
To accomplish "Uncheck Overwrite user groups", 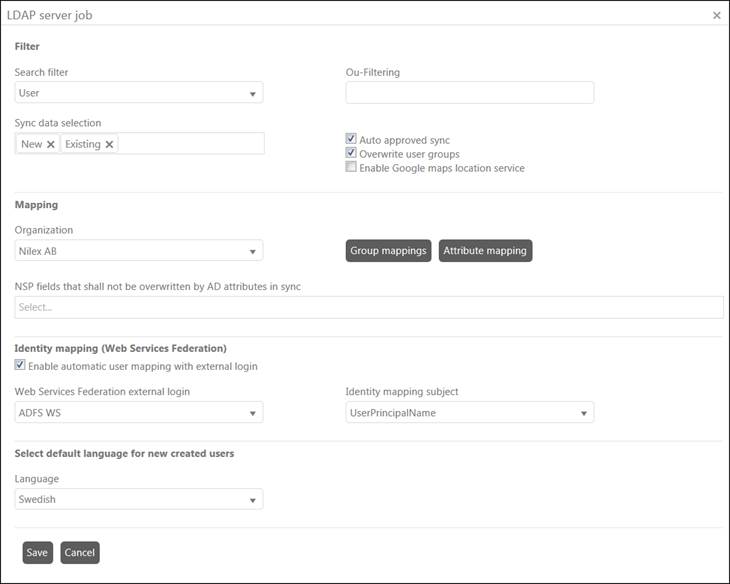I will tap(351, 154).
